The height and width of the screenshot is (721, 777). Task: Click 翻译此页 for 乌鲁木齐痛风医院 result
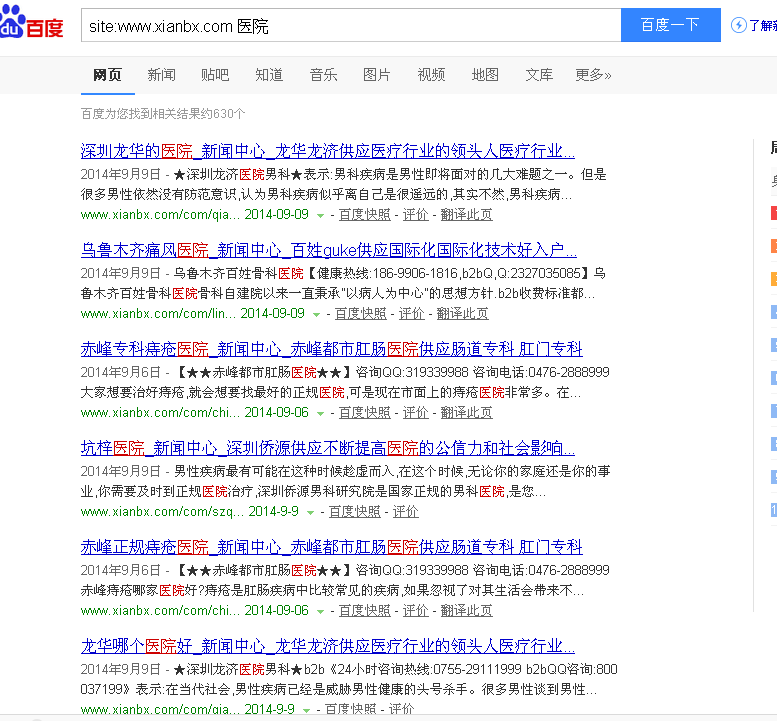point(462,314)
